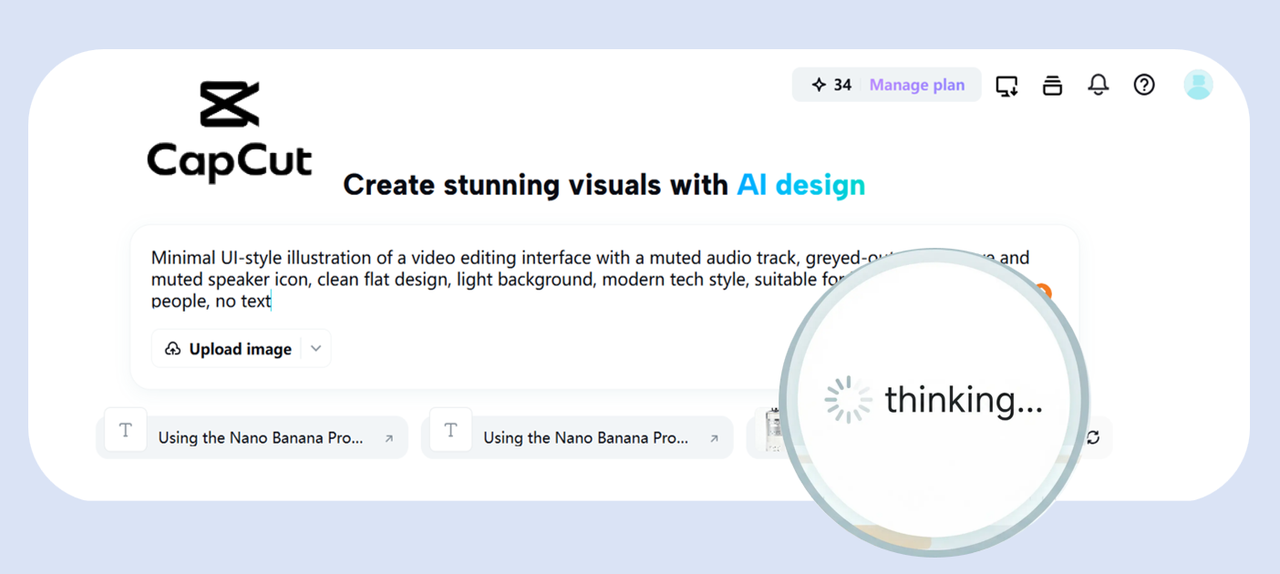Click the second suggestion's arrow icon
This screenshot has width=1280, height=574.
[714, 438]
